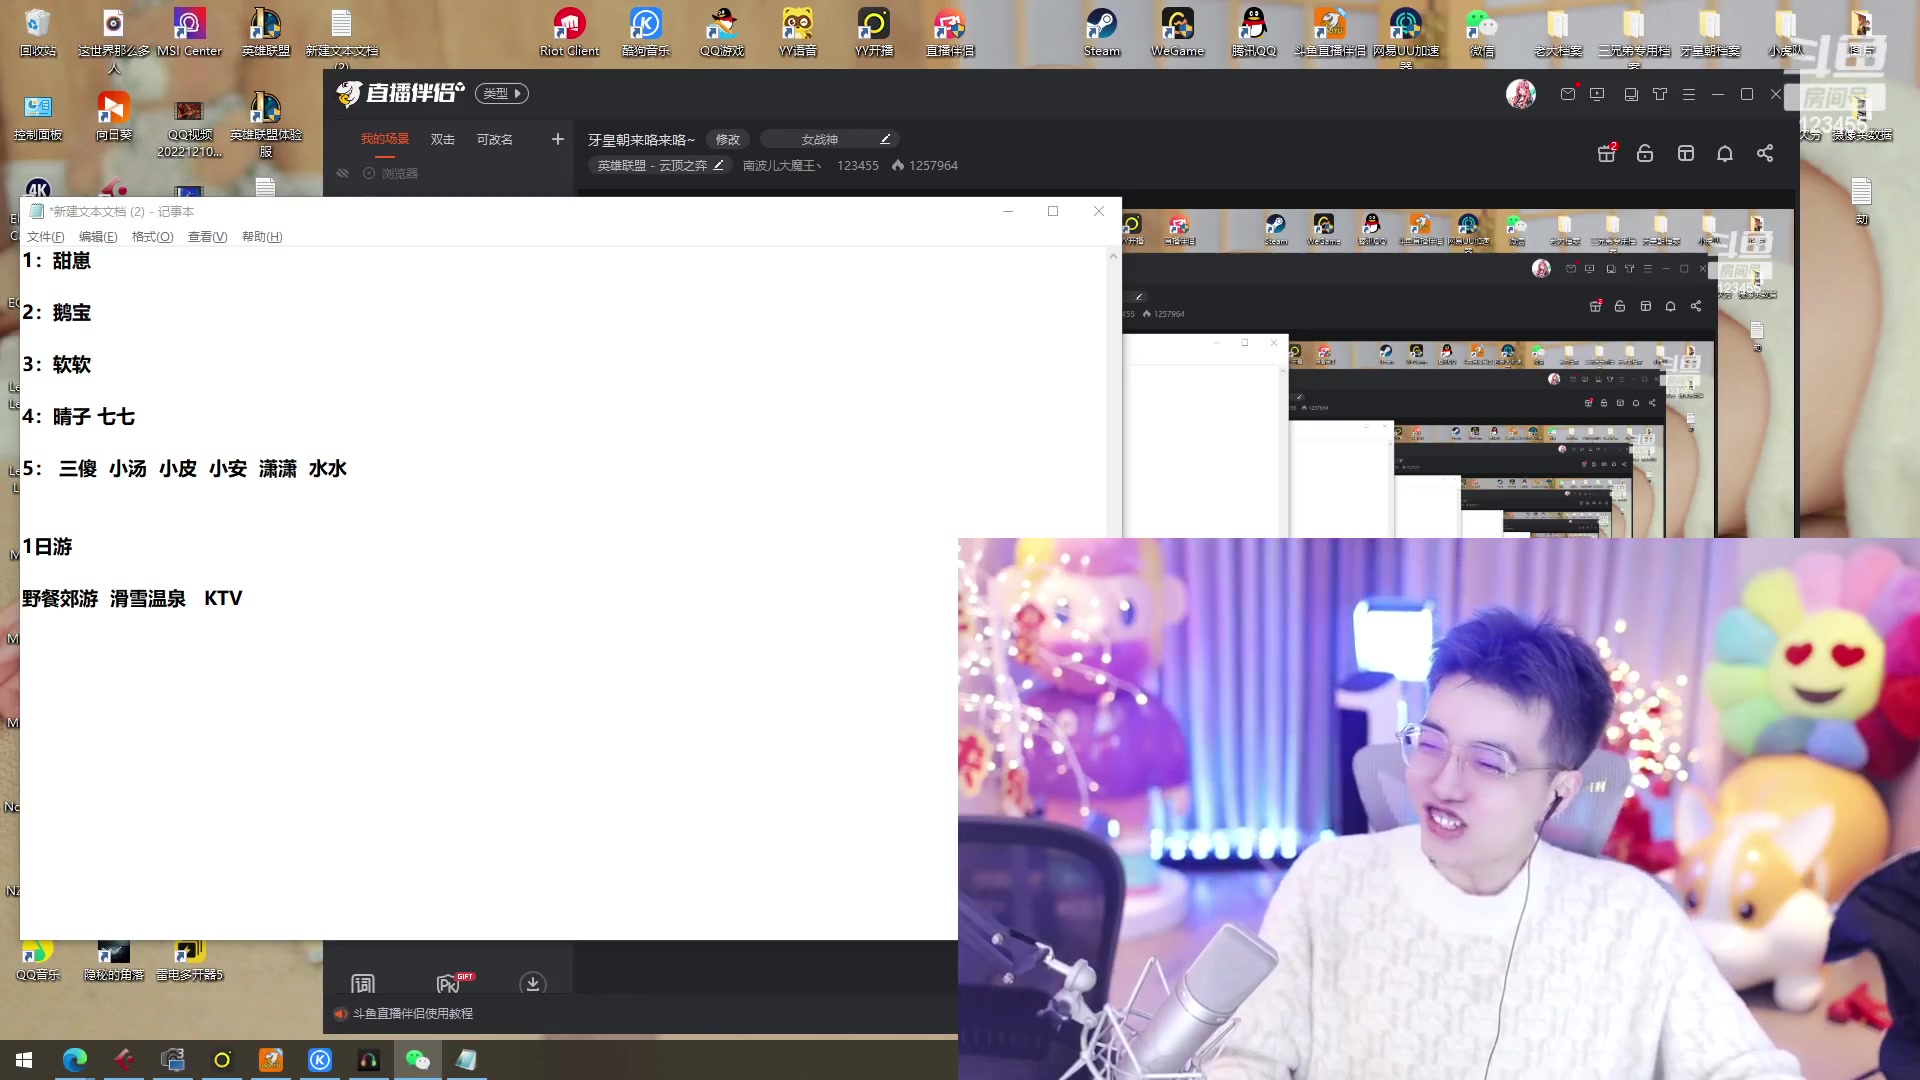Viewport: 1920px width, 1080px height.
Task: Open the 斗鱼直播伴侣使用教程 link
Action: tap(413, 1013)
